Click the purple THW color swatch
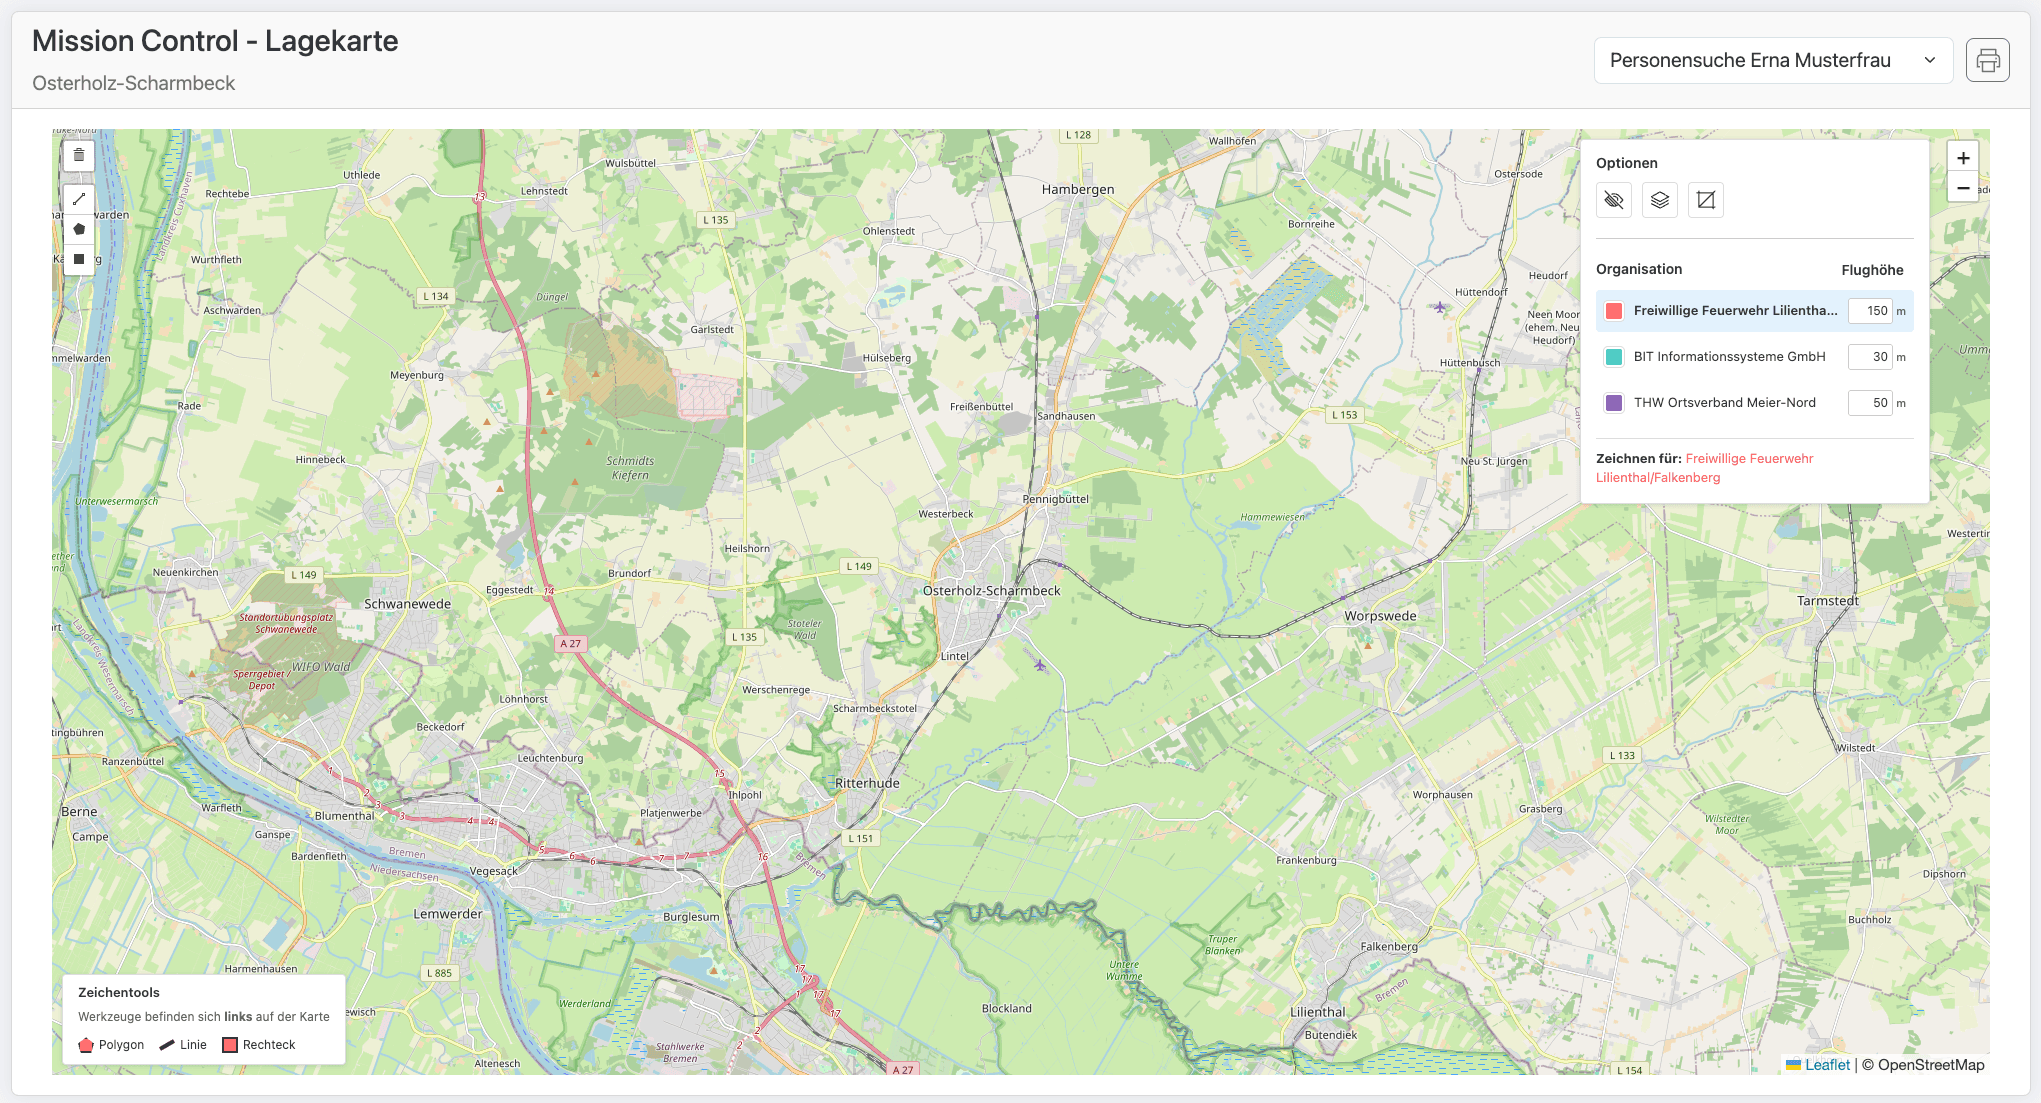 [x=1613, y=403]
